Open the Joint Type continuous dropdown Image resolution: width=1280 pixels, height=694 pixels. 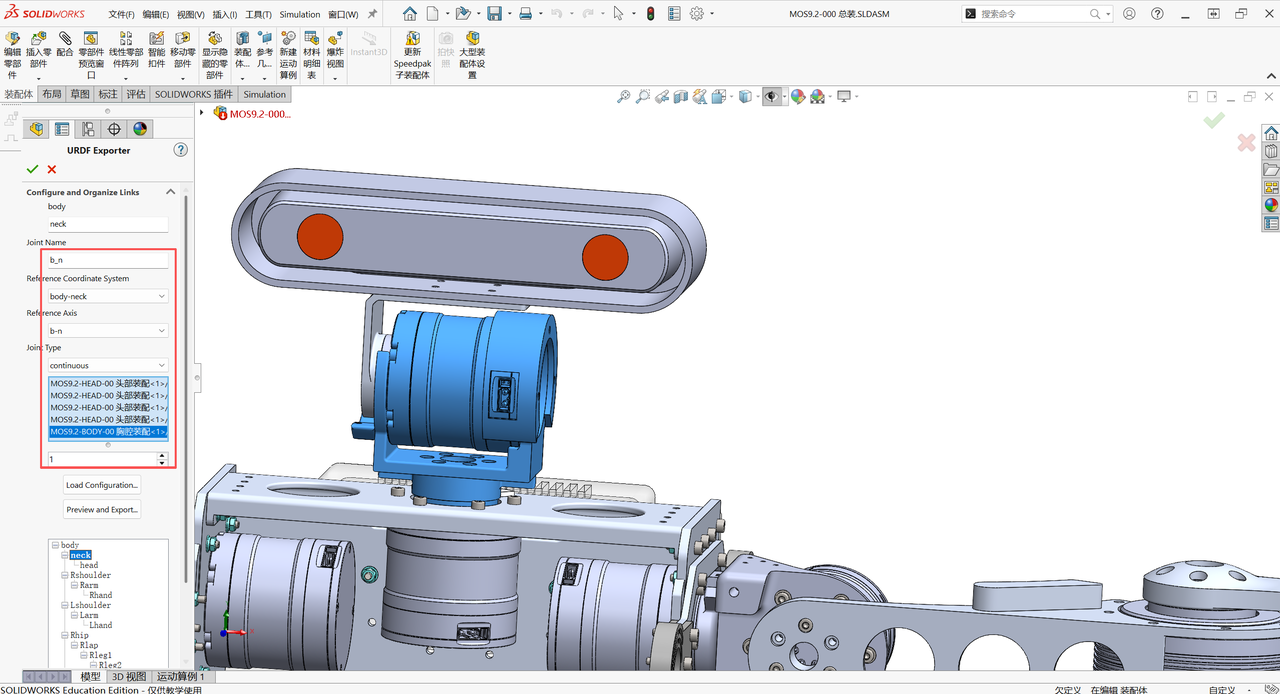[x=108, y=365]
